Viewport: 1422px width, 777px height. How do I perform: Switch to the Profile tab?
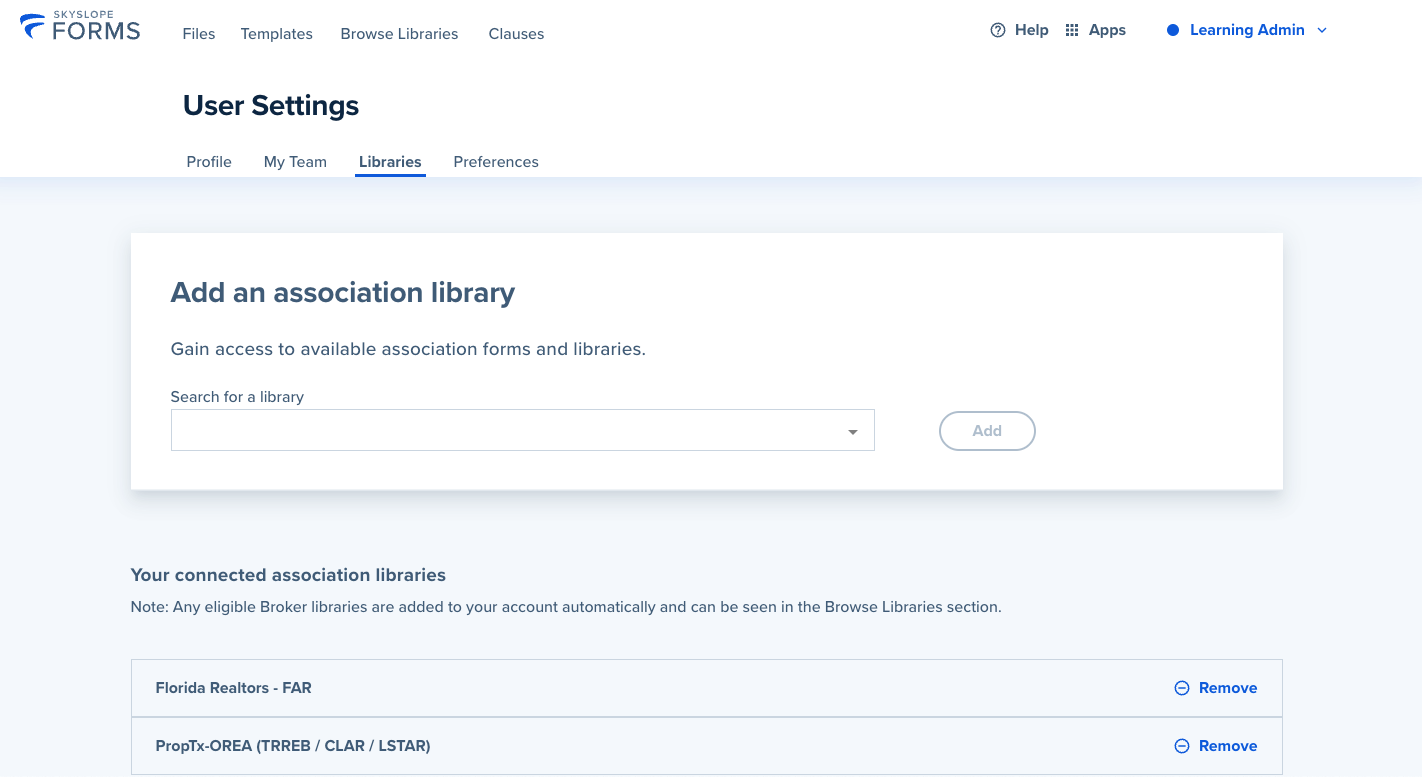pos(209,162)
